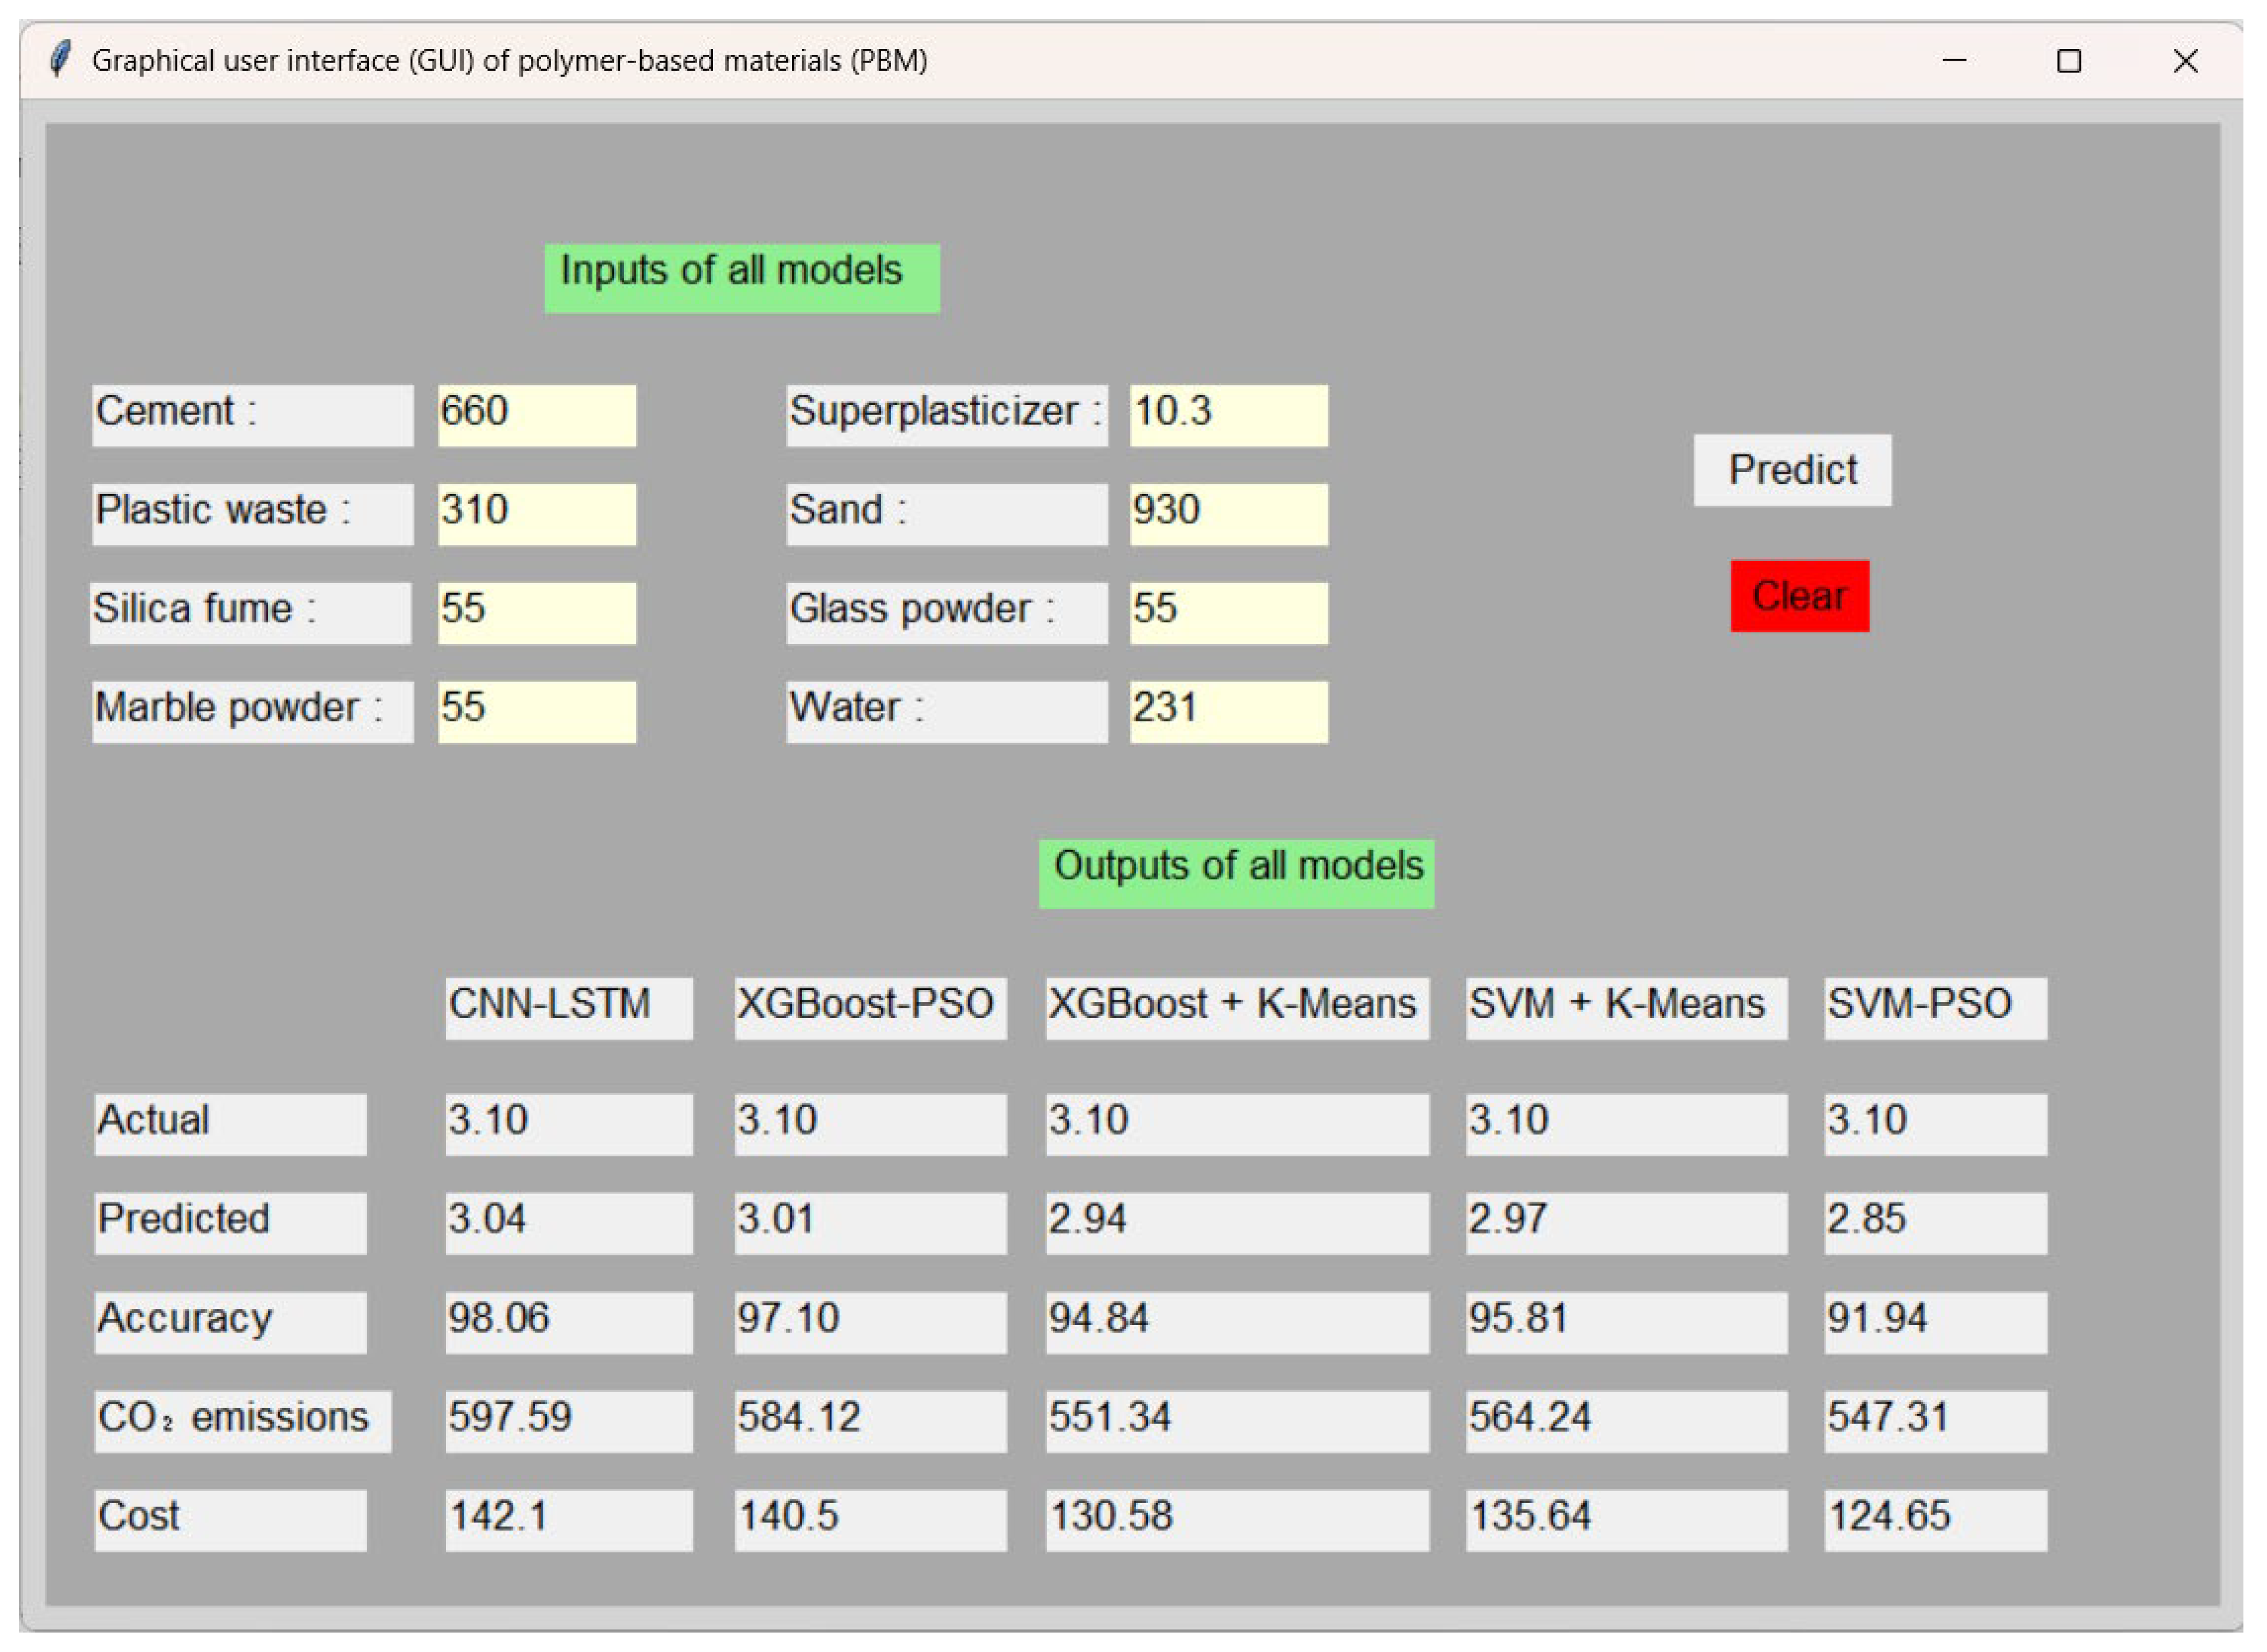Select the XGBoost-PSO model label

(x=870, y=1008)
